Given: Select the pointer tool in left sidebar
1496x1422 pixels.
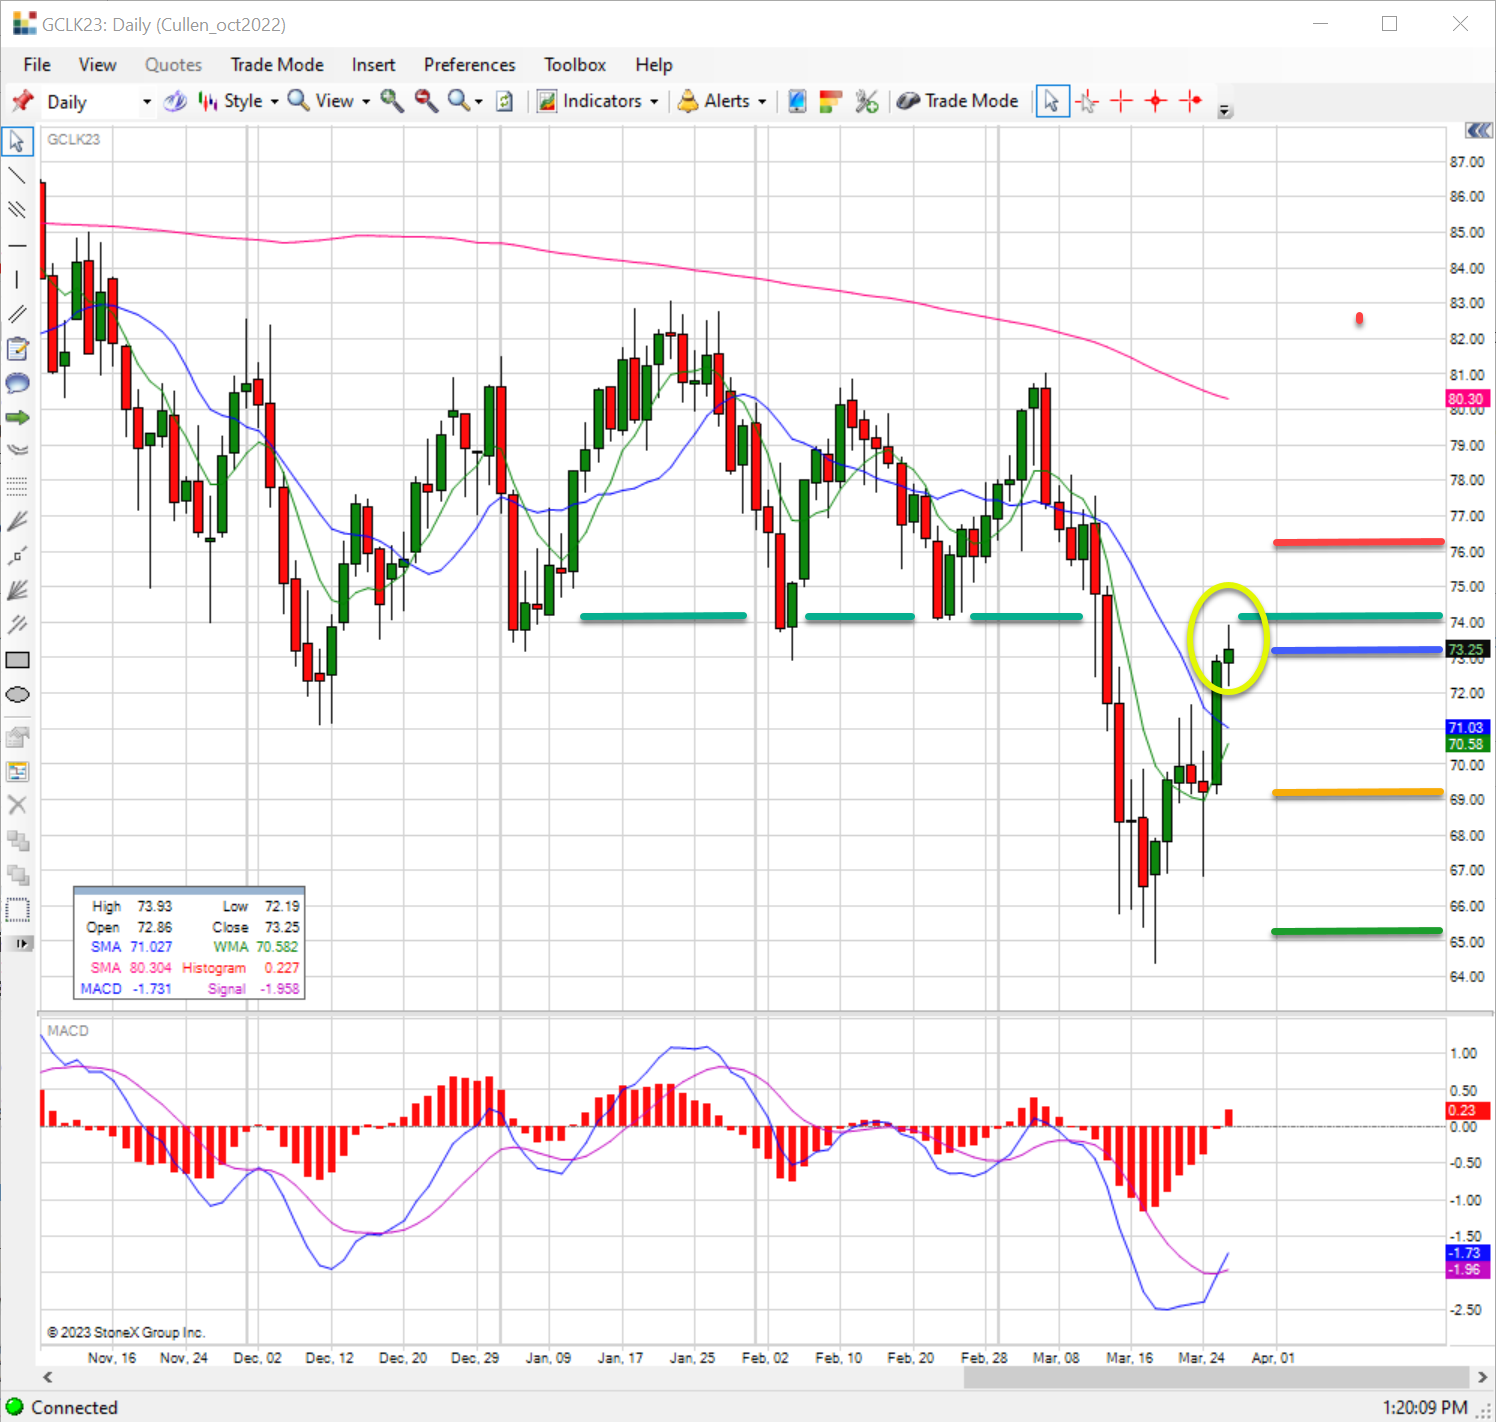Looking at the screenshot, I should coord(17,141).
